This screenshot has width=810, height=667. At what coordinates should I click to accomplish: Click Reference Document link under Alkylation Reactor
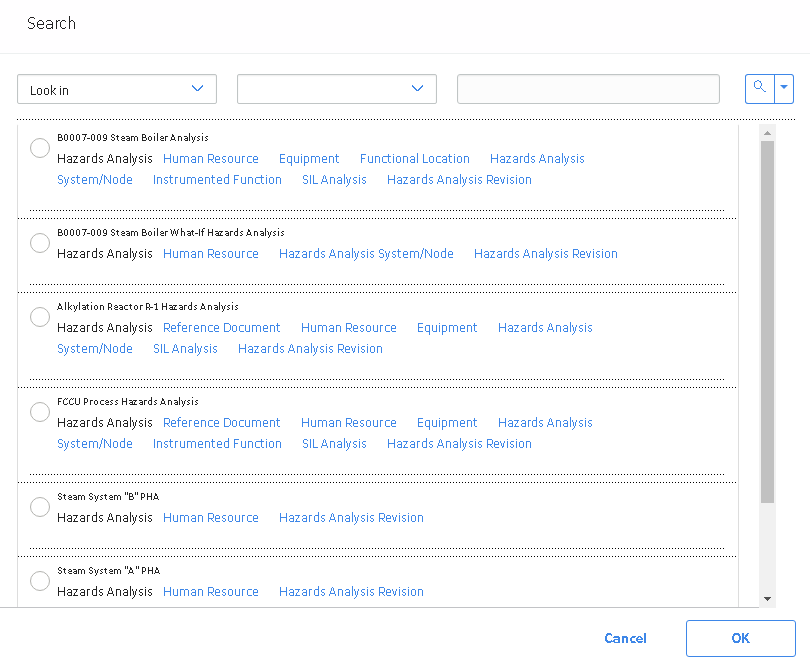pos(222,328)
